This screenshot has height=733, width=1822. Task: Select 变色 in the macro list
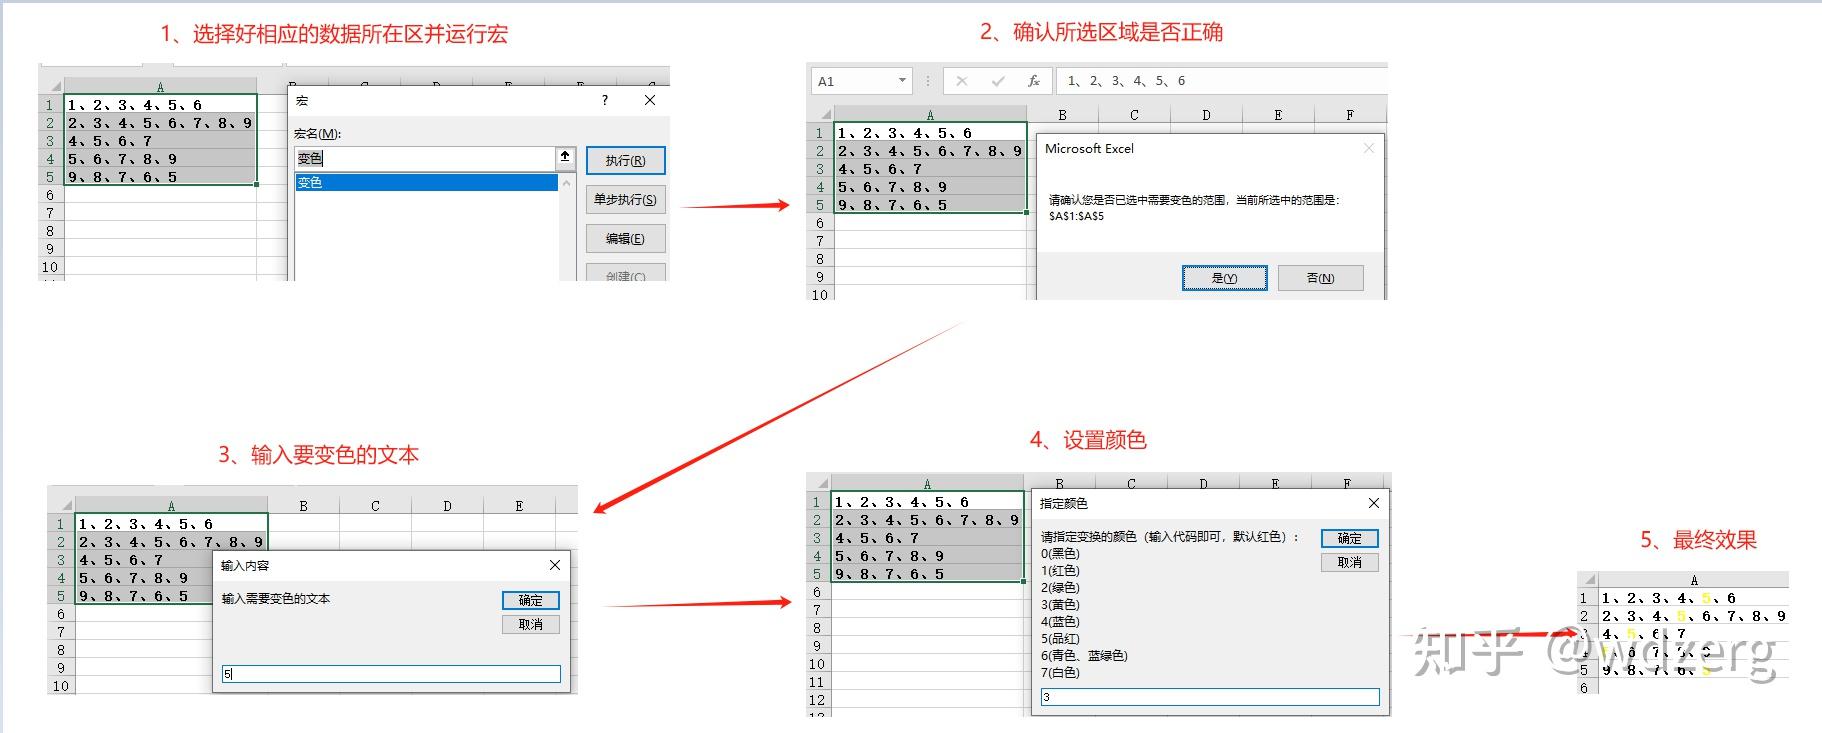(426, 182)
